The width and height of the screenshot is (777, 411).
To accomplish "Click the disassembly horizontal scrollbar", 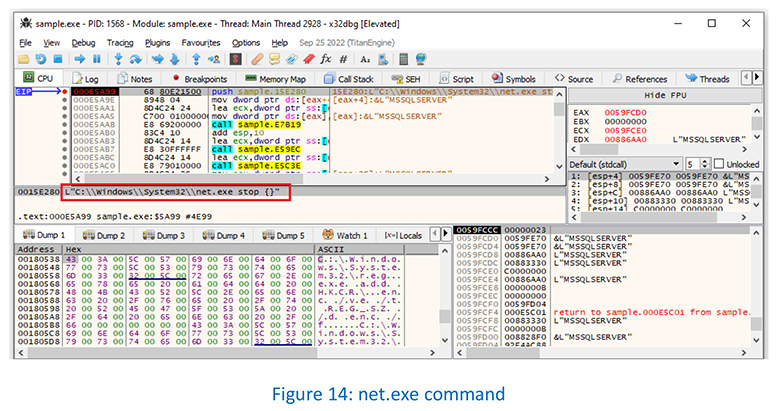I will click(x=314, y=179).
